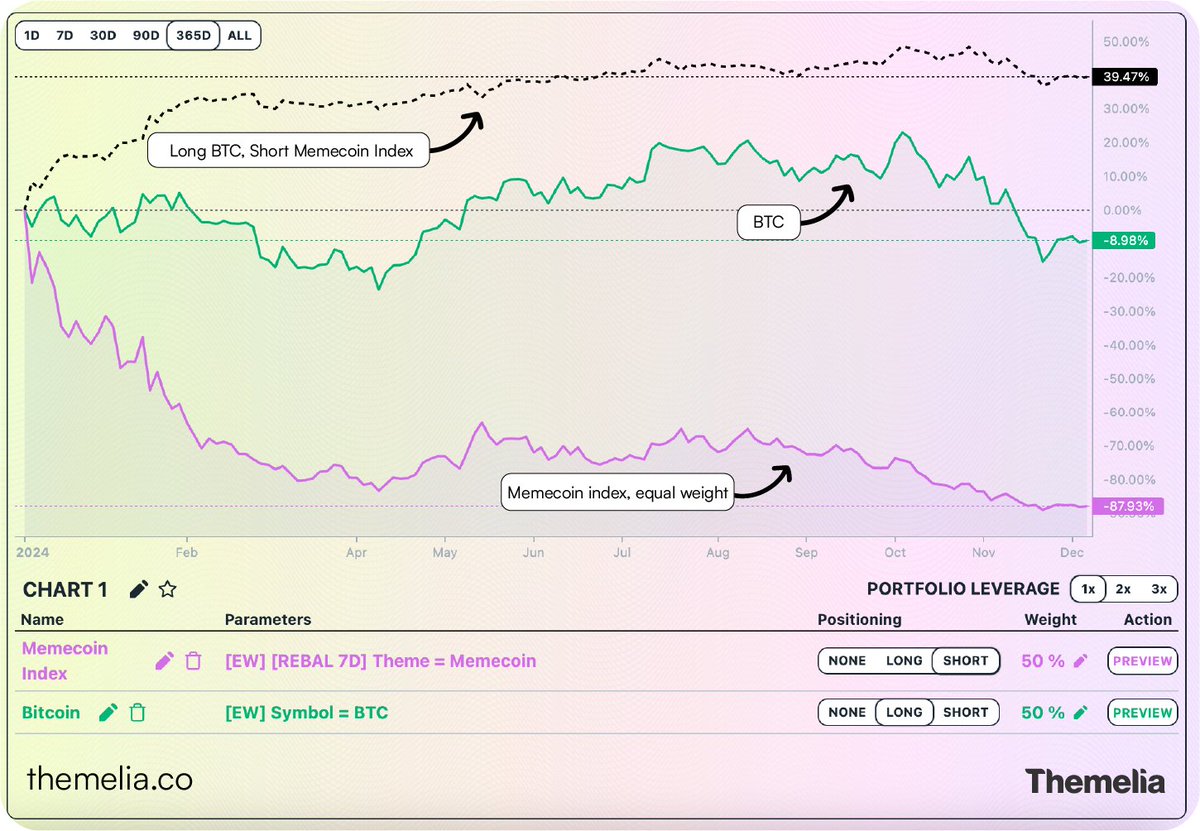Click the '2024' label on time axis
Image resolution: width=1200 pixels, height=831 pixels.
click(33, 552)
